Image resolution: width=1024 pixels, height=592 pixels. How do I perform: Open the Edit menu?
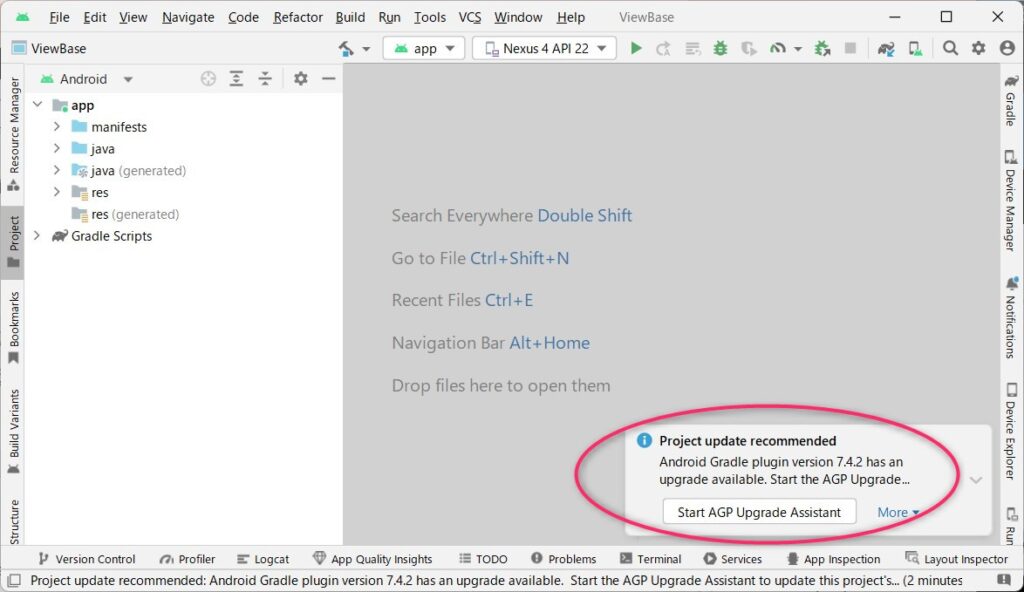[x=95, y=17]
